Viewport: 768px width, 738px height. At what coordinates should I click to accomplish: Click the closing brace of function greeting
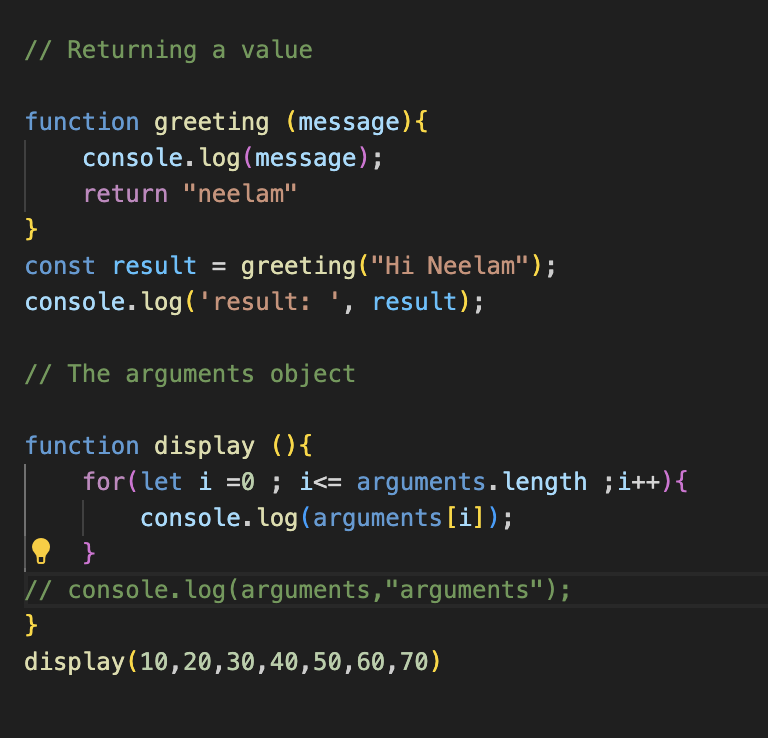(31, 230)
